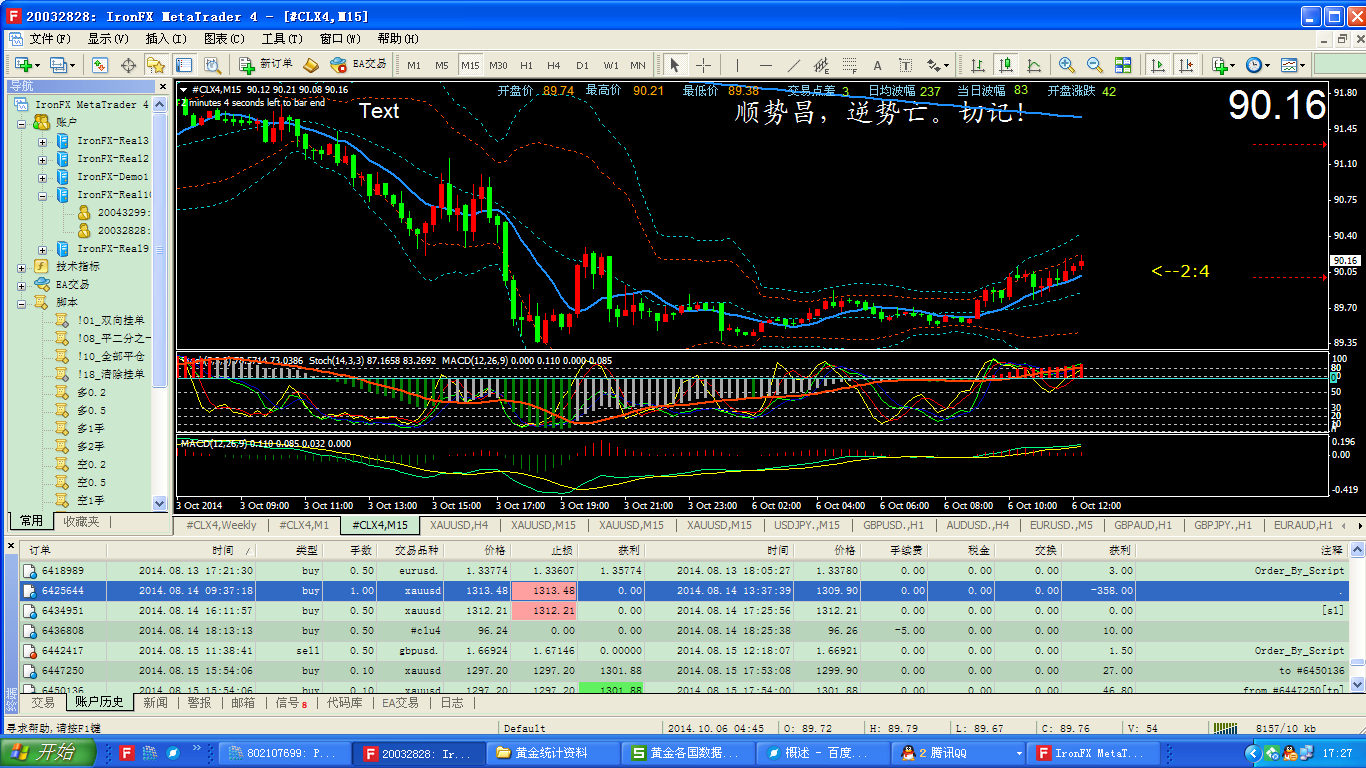Viewport: 1366px width, 768px height.
Task: Collapse the 脚本 scripts node
Action: point(22,303)
